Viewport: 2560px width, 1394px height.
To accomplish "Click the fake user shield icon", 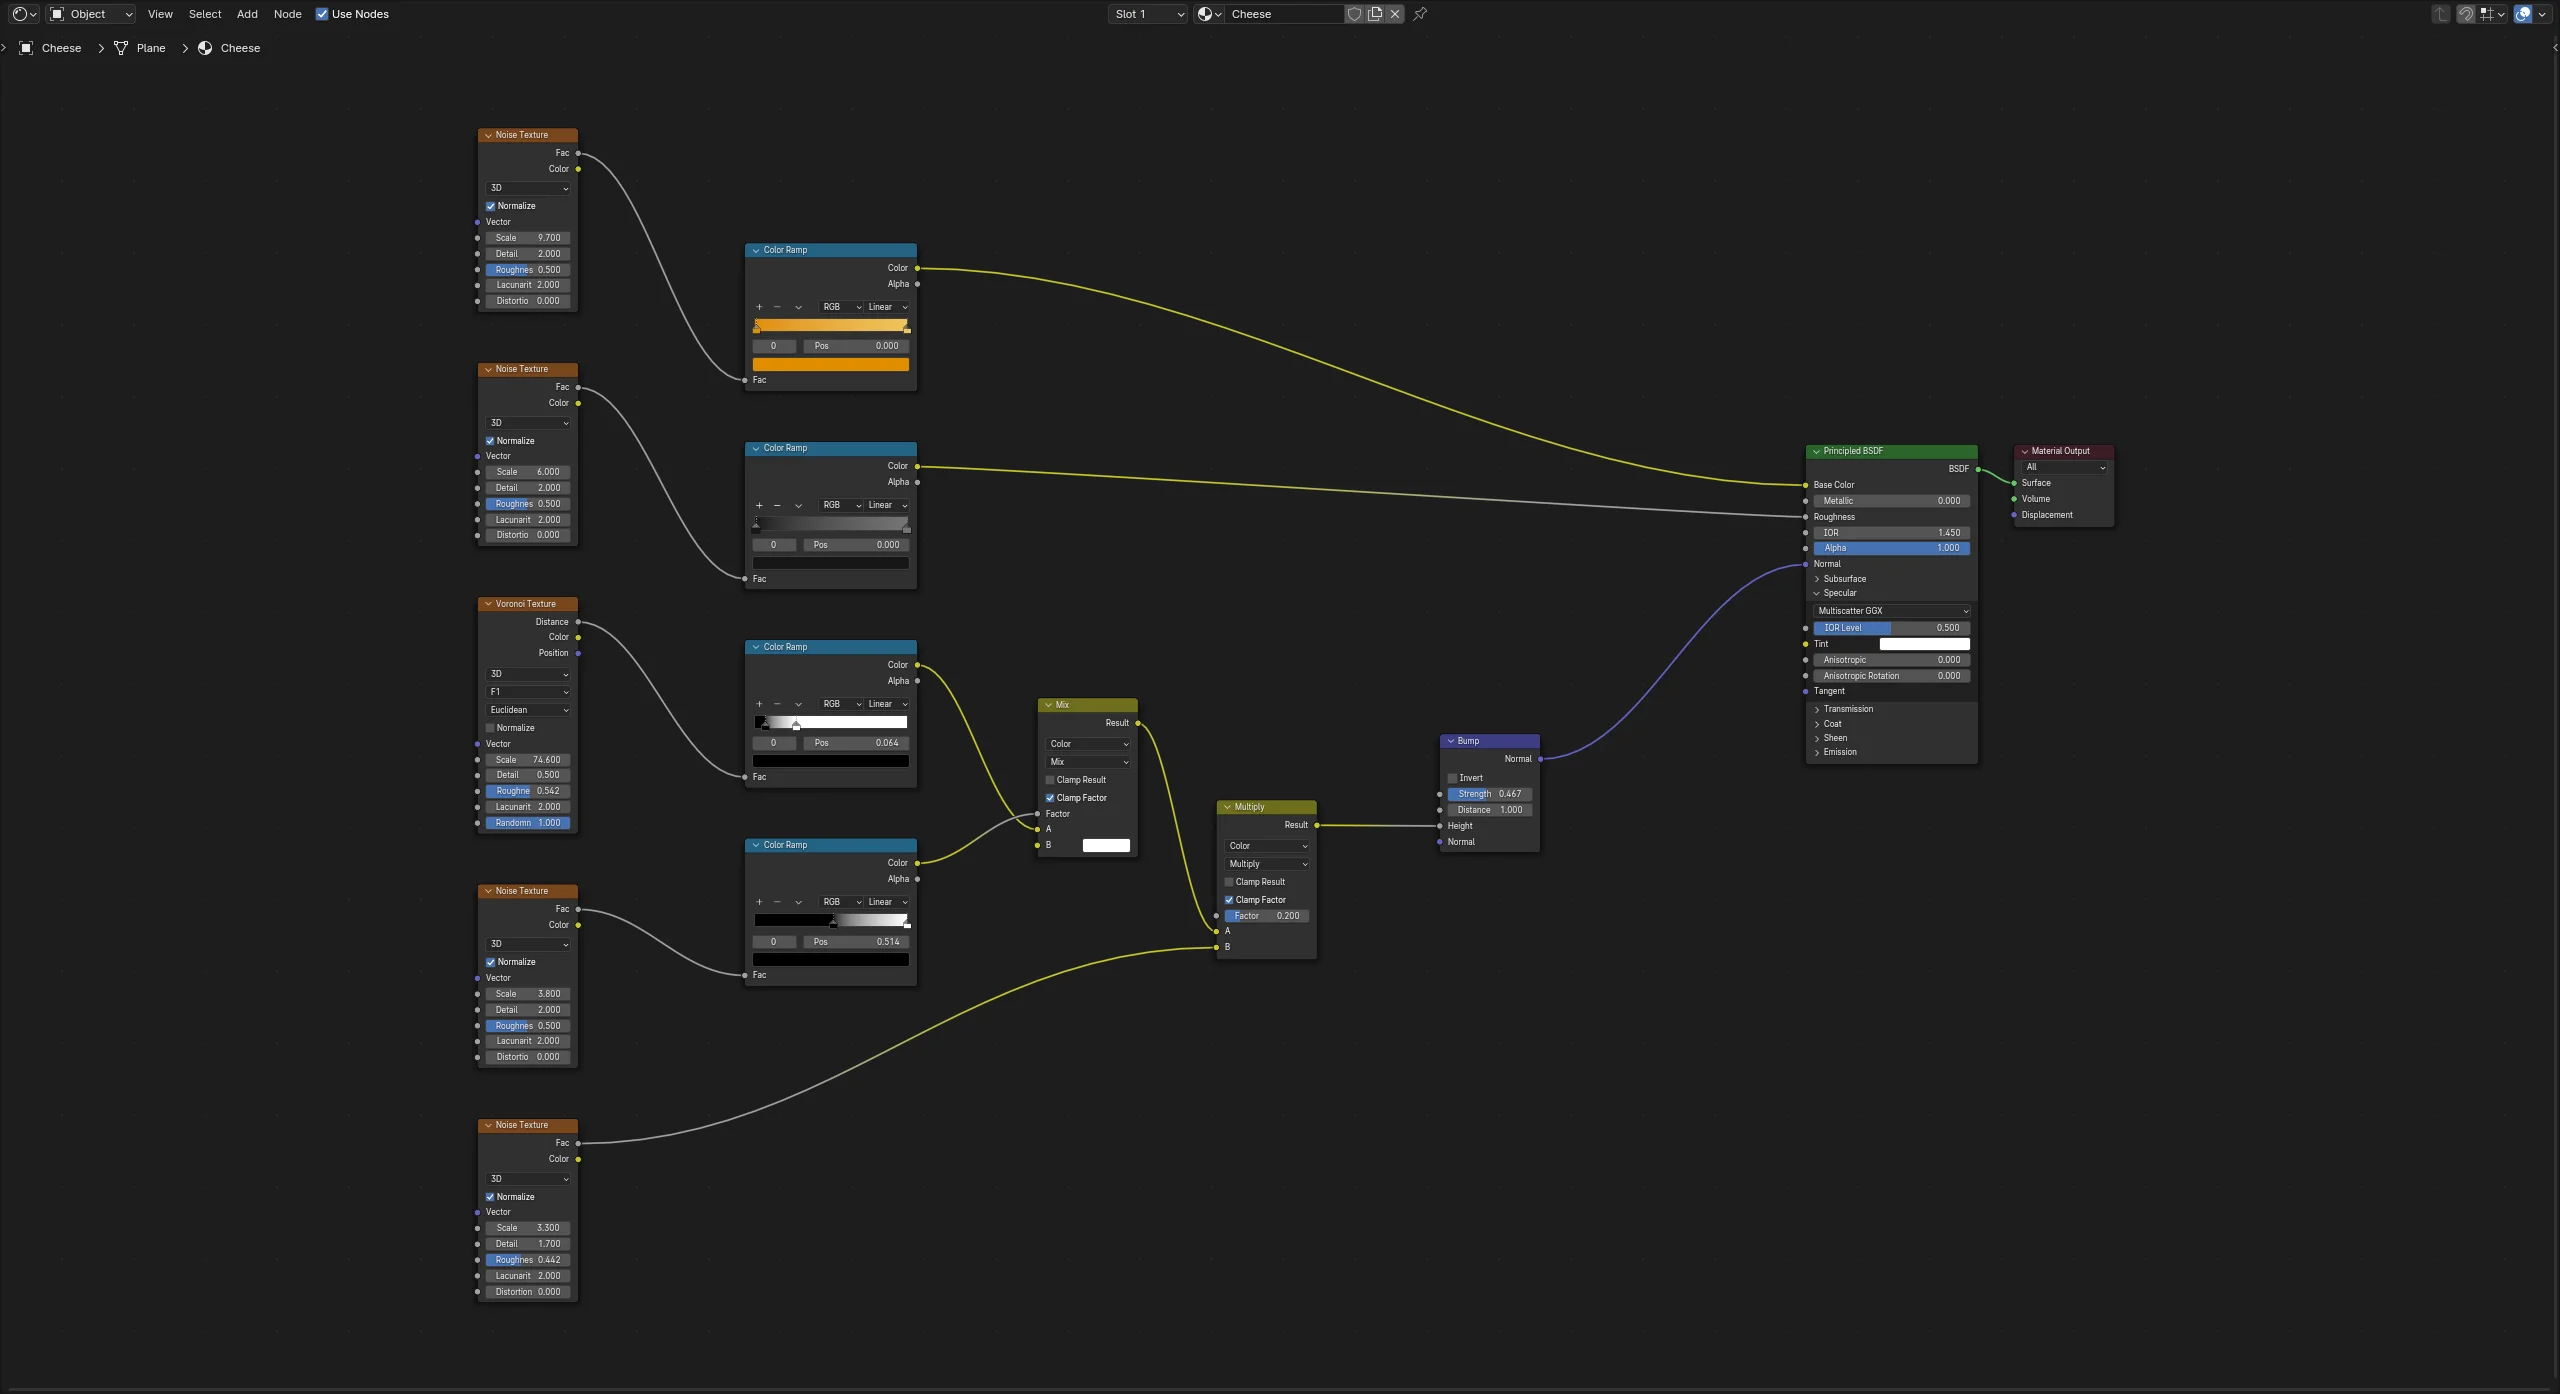I will (x=1354, y=14).
